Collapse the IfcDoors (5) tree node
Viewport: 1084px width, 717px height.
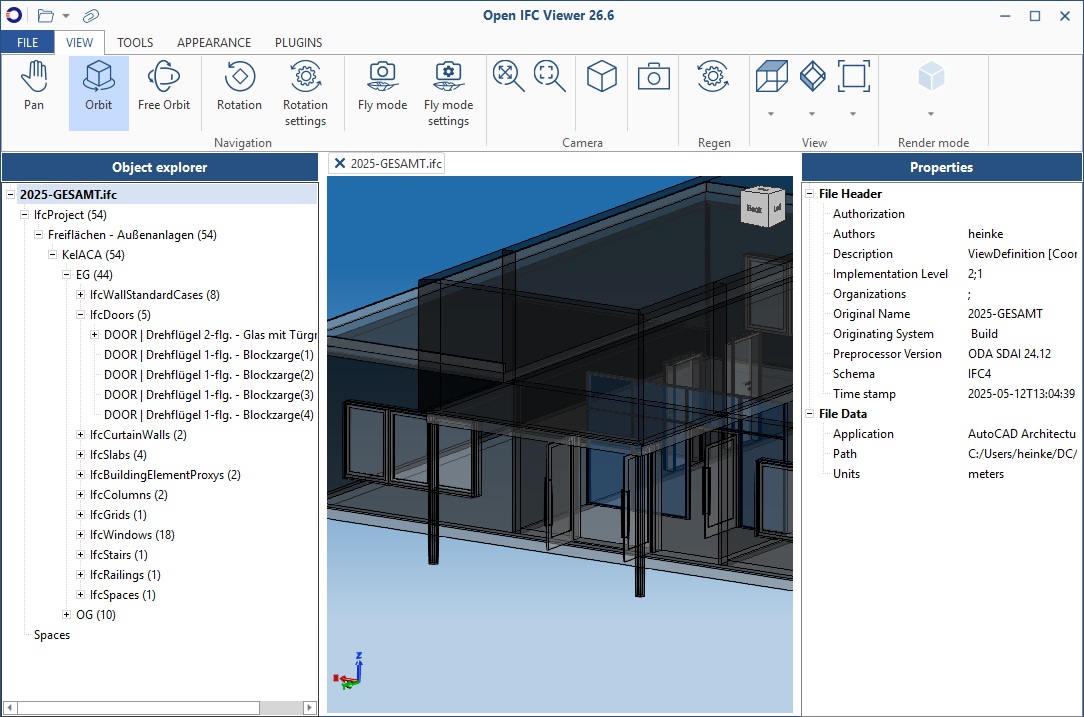point(81,315)
